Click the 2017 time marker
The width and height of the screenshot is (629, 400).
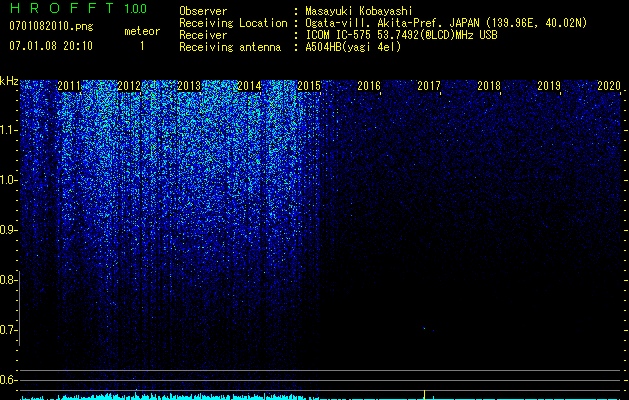click(x=429, y=86)
